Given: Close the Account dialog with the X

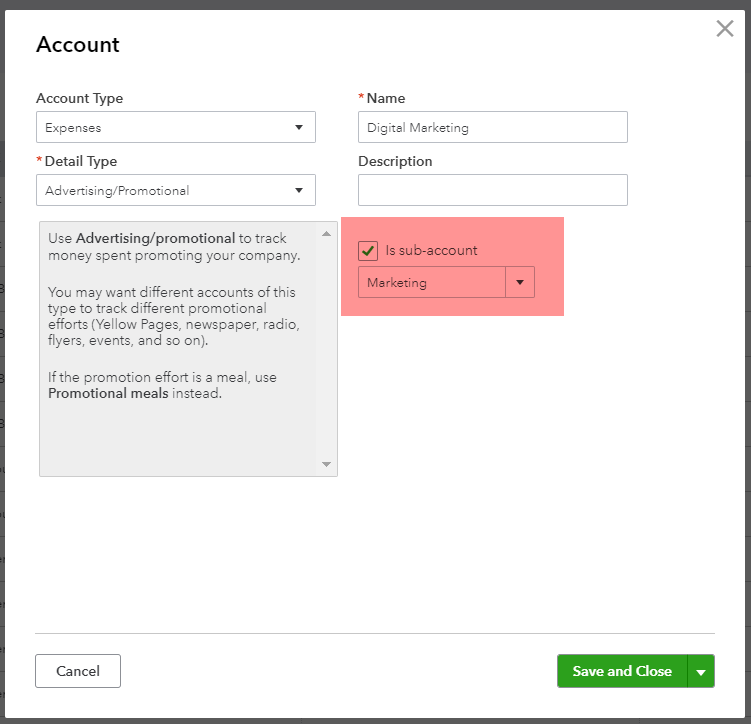Looking at the screenshot, I should [x=725, y=29].
